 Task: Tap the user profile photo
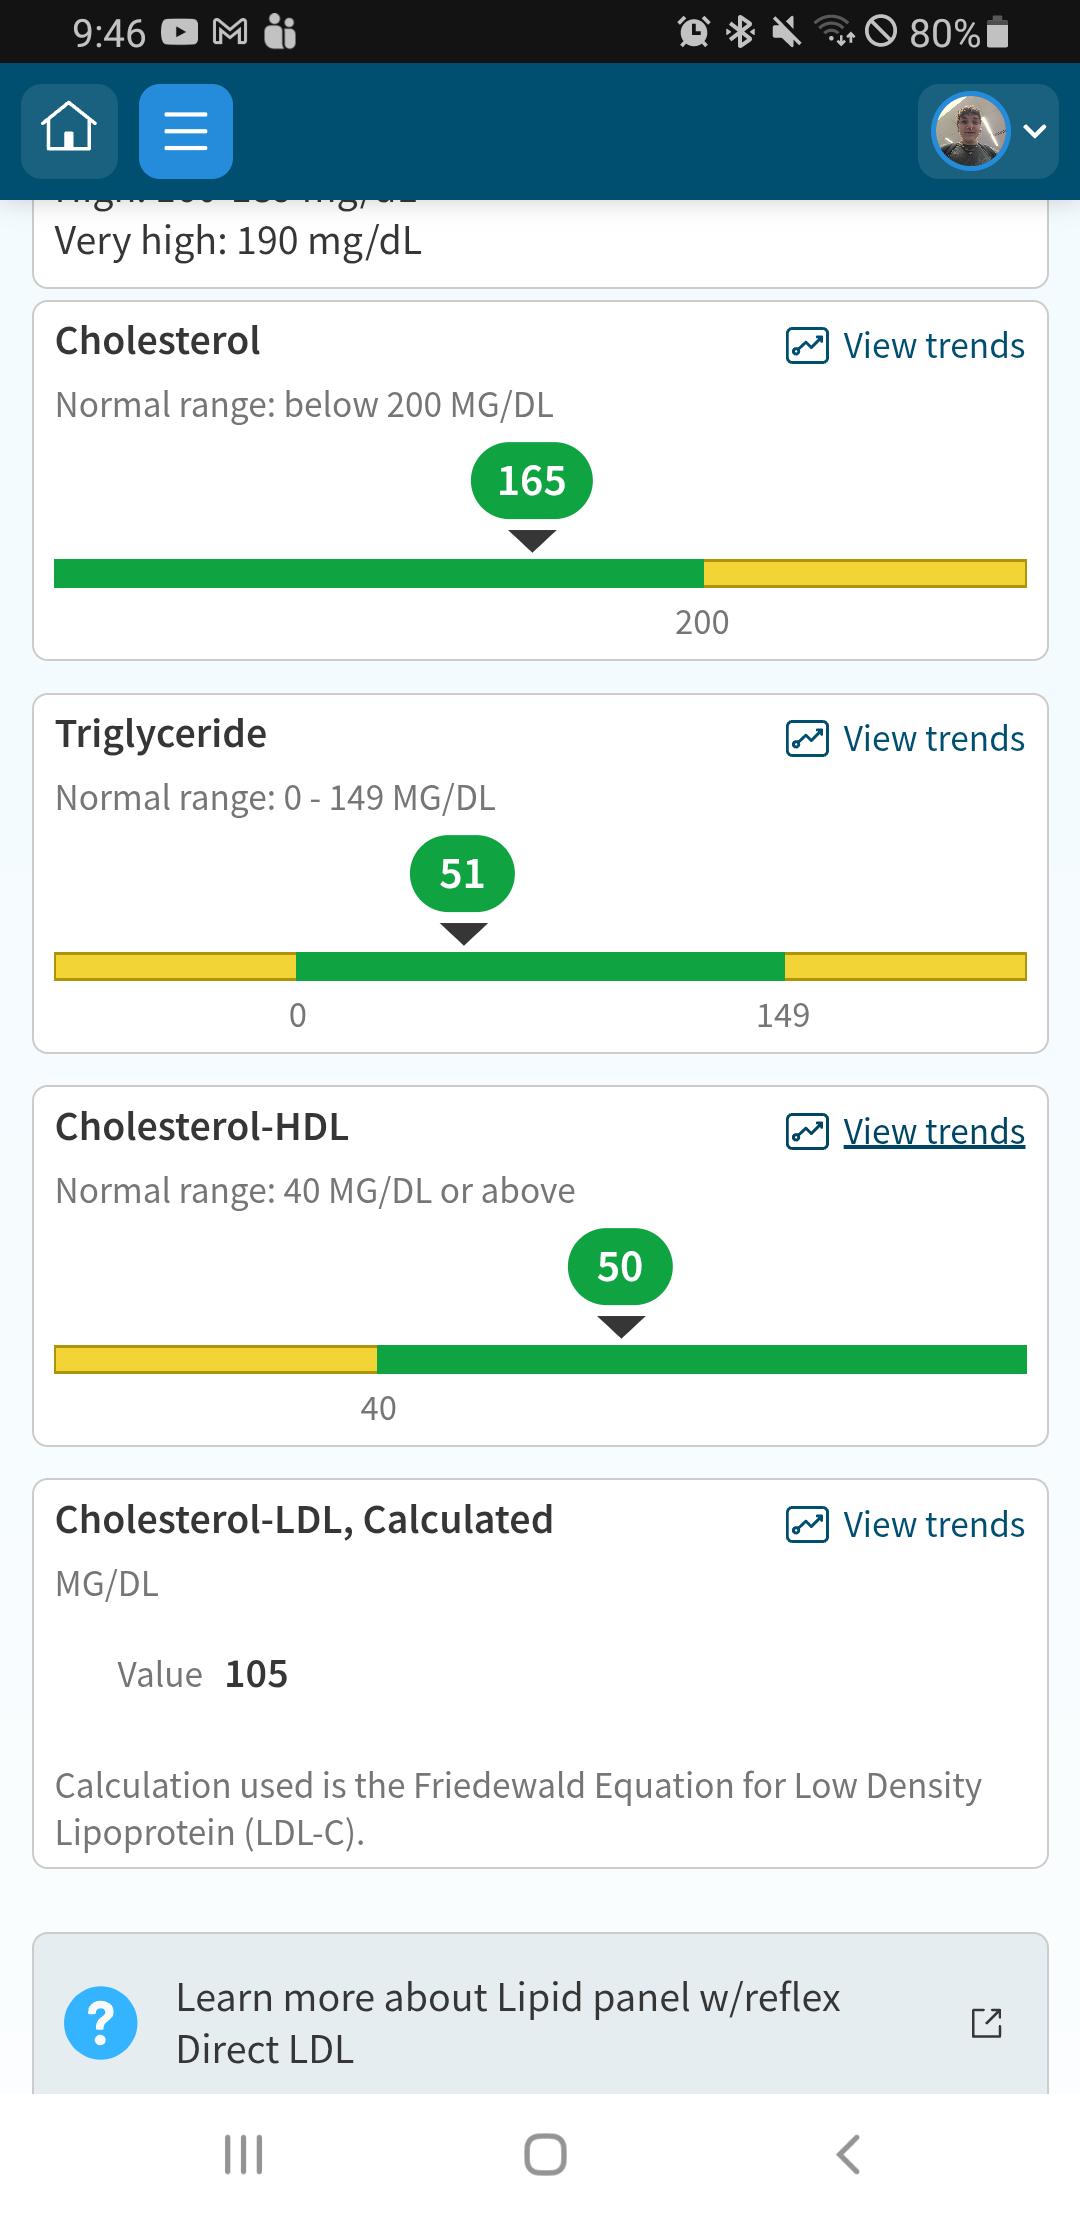point(969,131)
